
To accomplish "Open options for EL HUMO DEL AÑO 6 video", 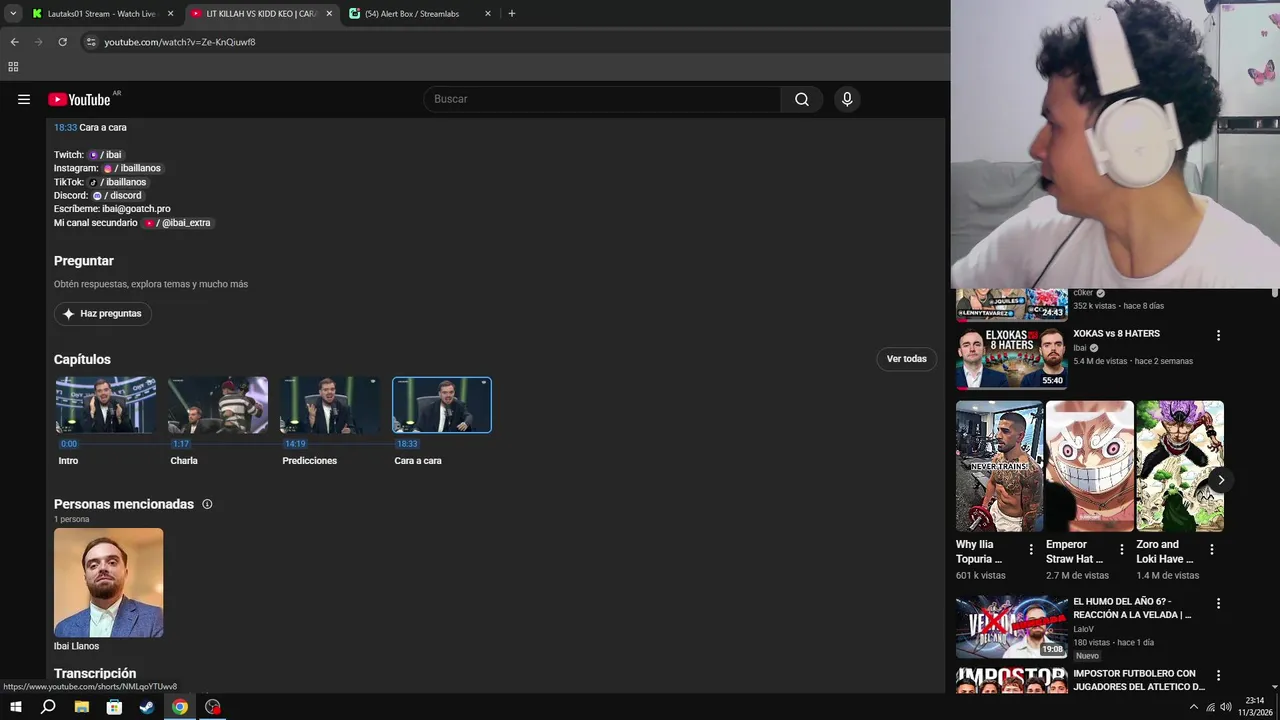I will tap(1218, 604).
